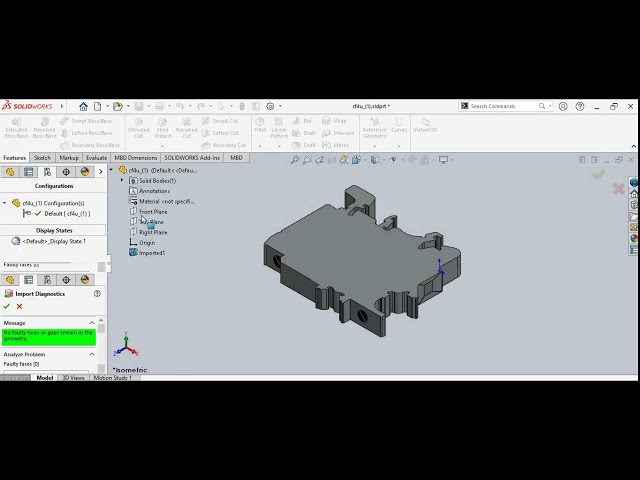Open the DisplayManager tab icon in the lower panel

click(x=85, y=280)
